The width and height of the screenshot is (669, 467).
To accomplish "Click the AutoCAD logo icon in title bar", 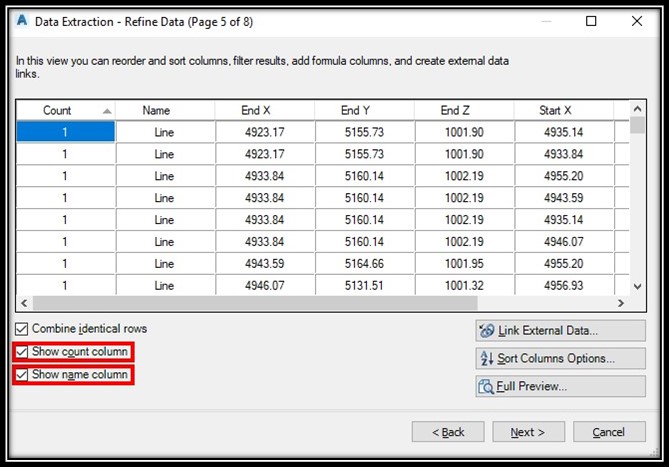I will [x=21, y=20].
